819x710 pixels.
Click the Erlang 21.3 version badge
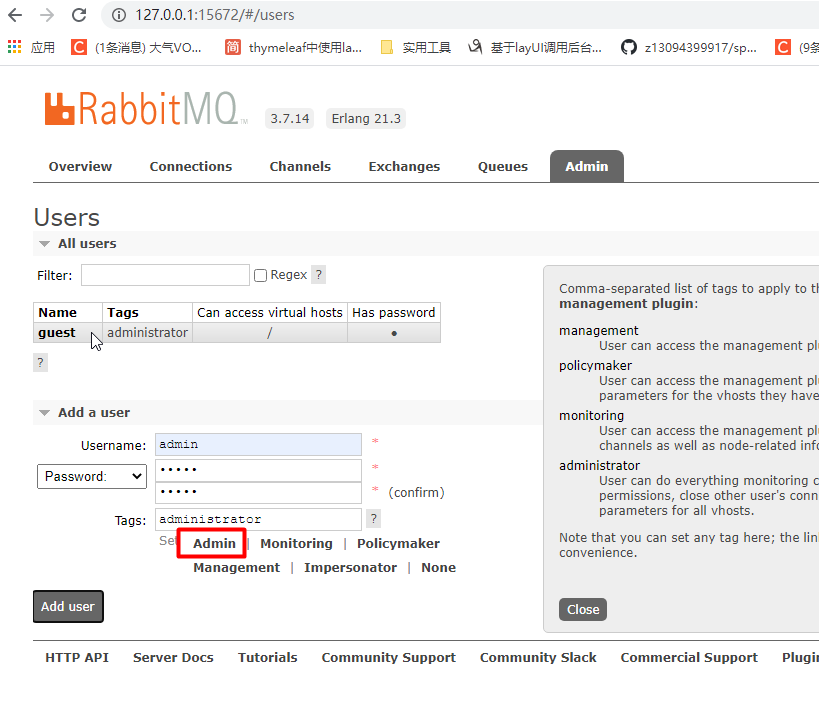tap(366, 119)
